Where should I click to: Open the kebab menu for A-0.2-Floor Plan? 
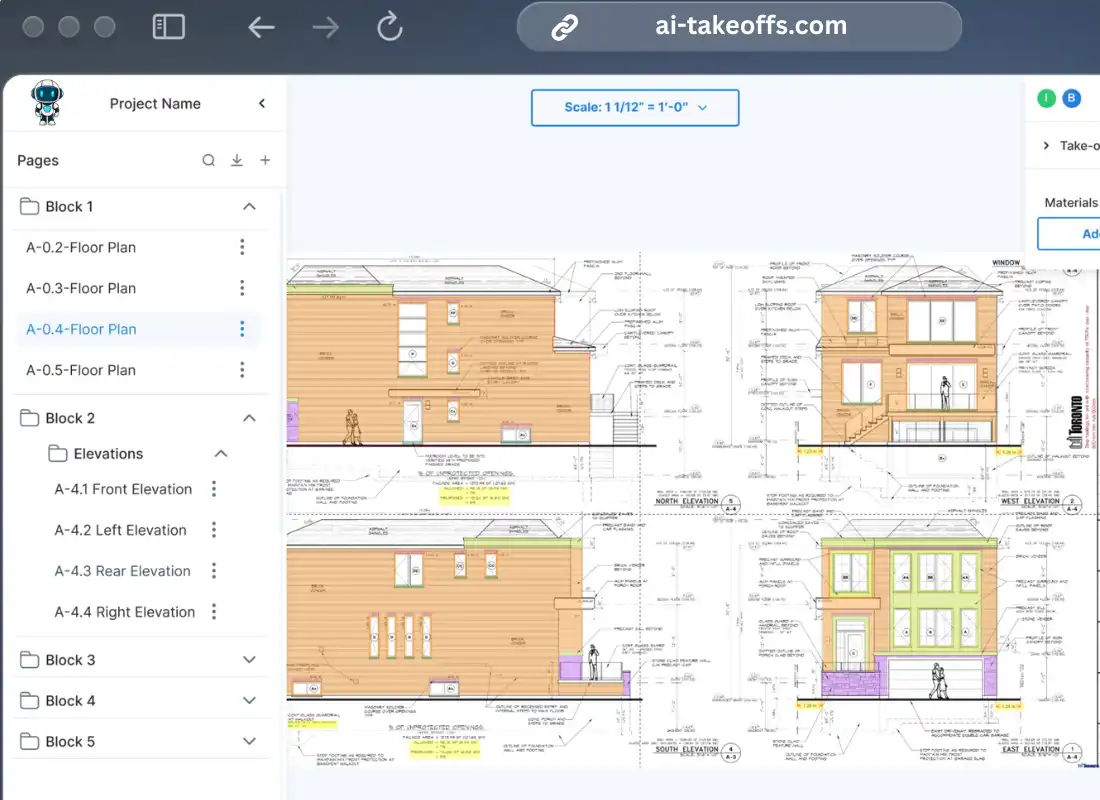[242, 247]
